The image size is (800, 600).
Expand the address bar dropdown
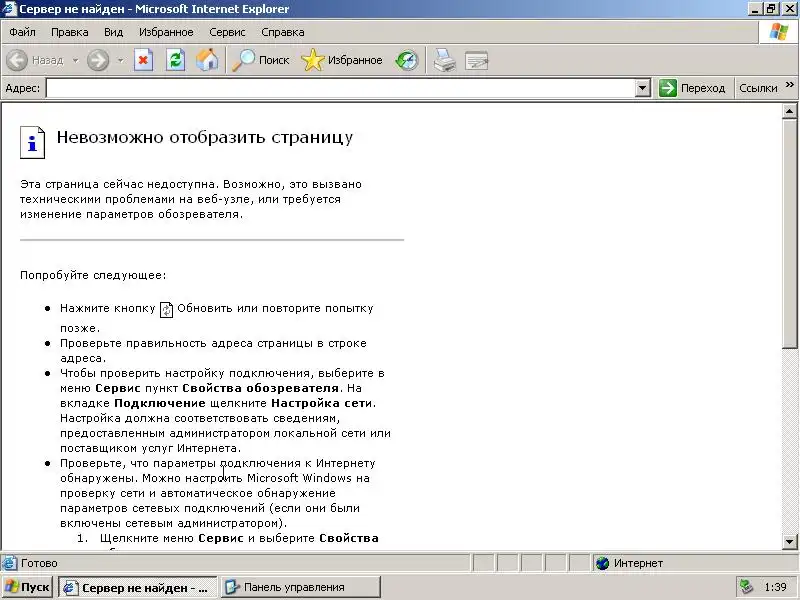click(642, 88)
